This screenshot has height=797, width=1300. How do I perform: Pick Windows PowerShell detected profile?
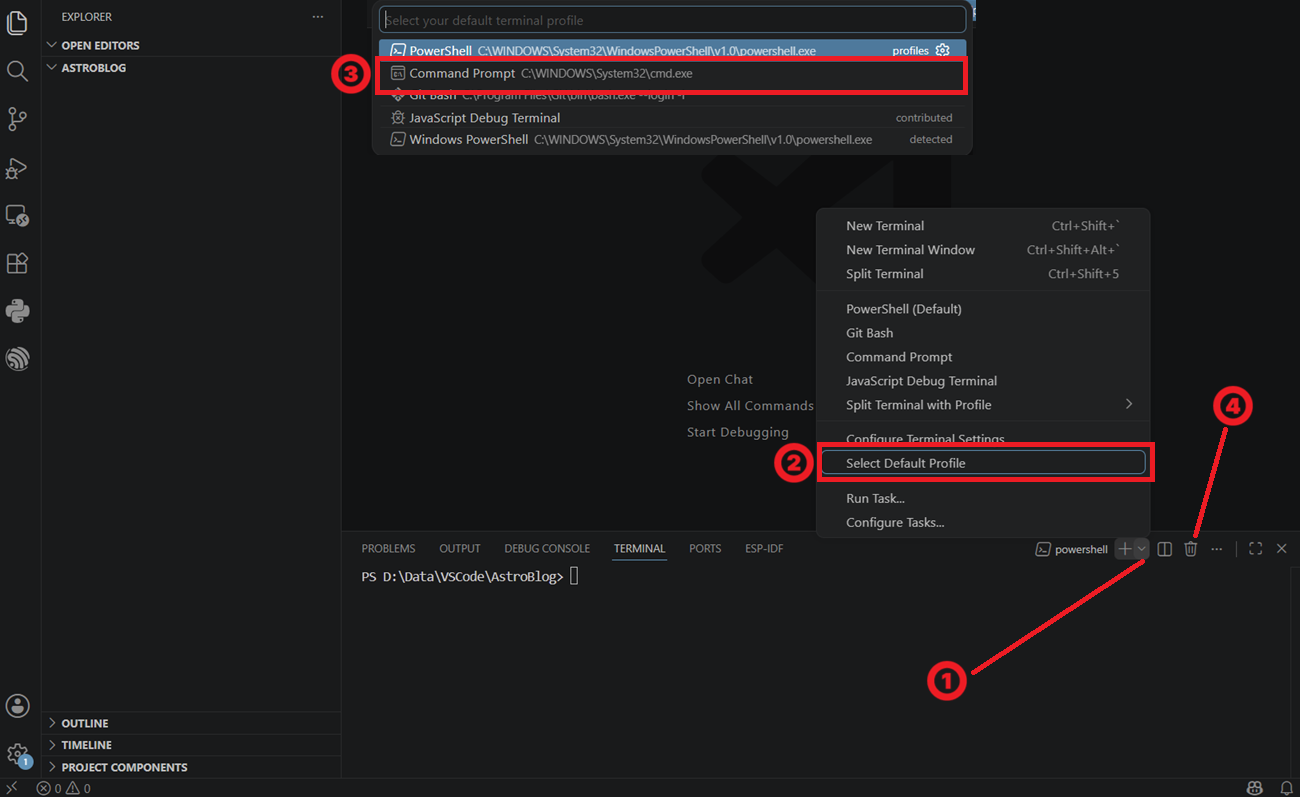click(x=672, y=140)
